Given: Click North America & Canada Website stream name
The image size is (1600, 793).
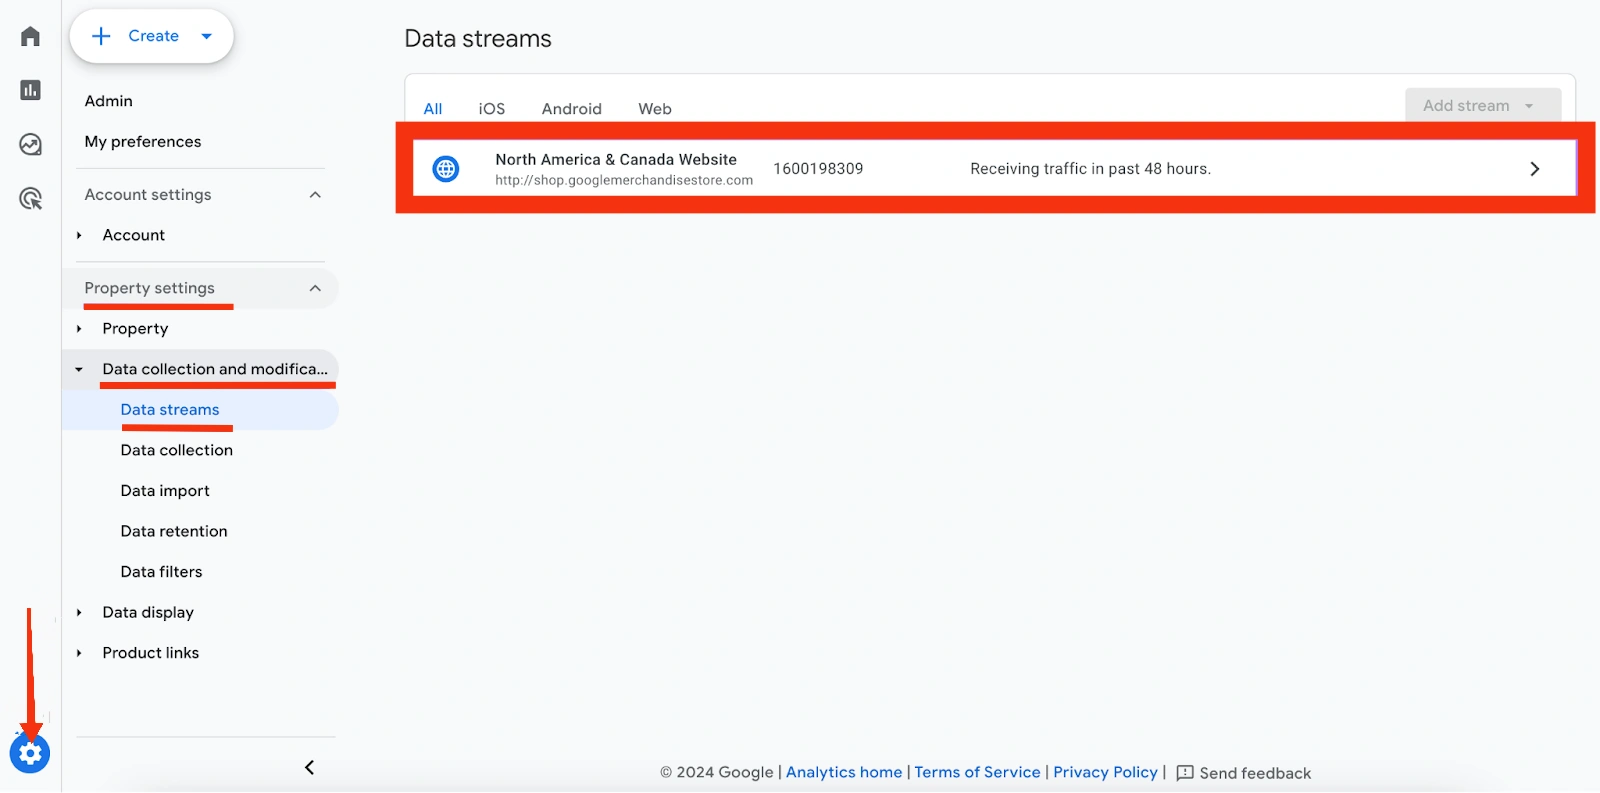Looking at the screenshot, I should tap(616, 160).
